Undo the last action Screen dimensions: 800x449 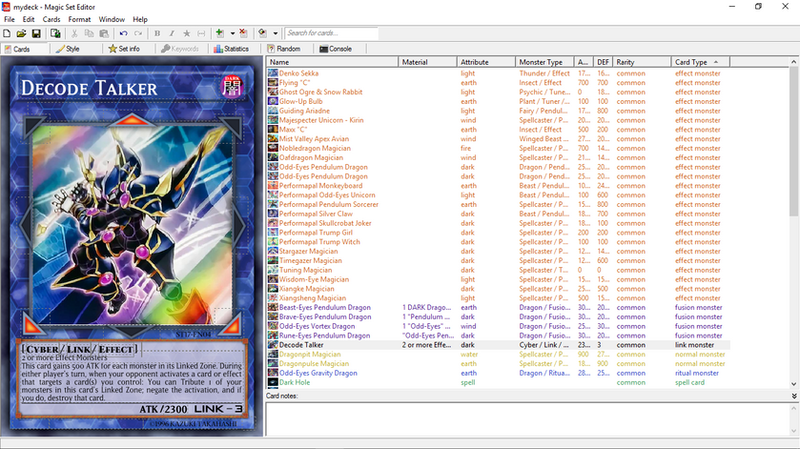(x=123, y=34)
